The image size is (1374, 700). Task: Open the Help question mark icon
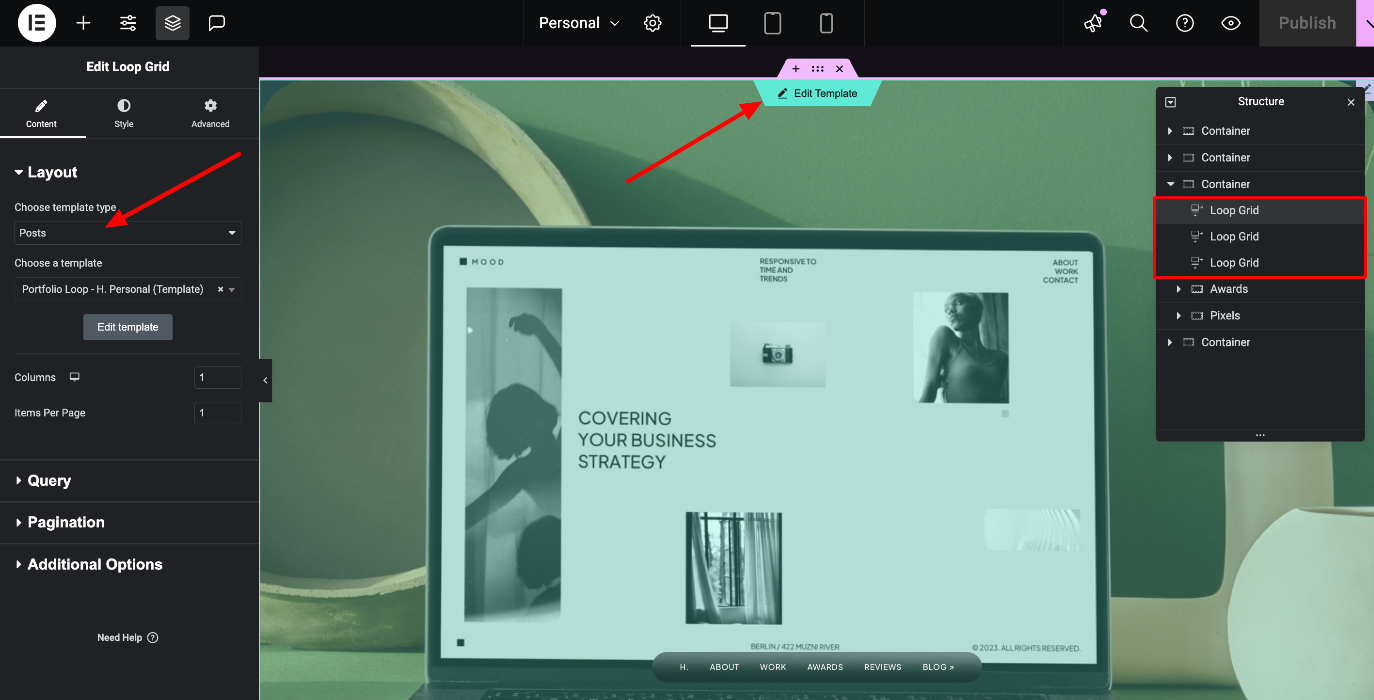(x=1185, y=23)
